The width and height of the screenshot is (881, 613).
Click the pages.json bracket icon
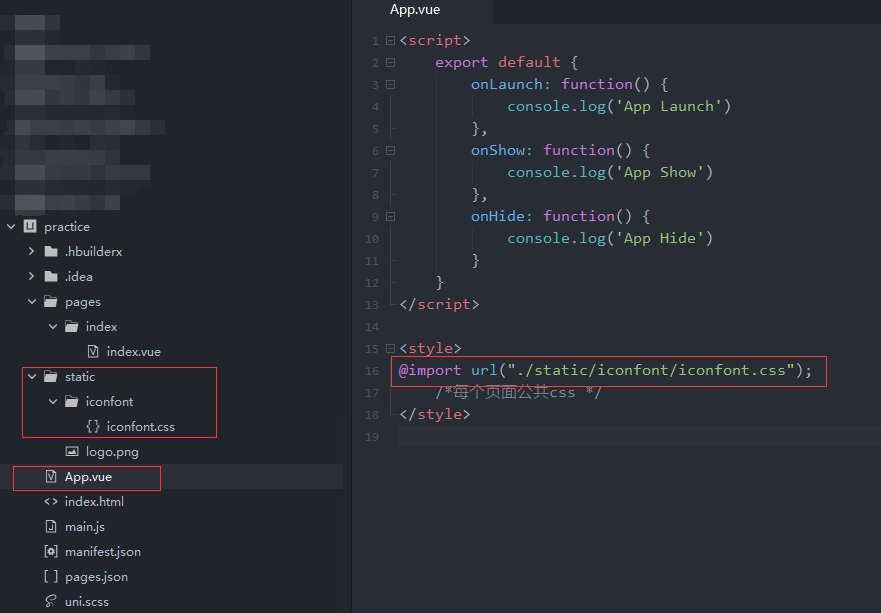coord(51,576)
